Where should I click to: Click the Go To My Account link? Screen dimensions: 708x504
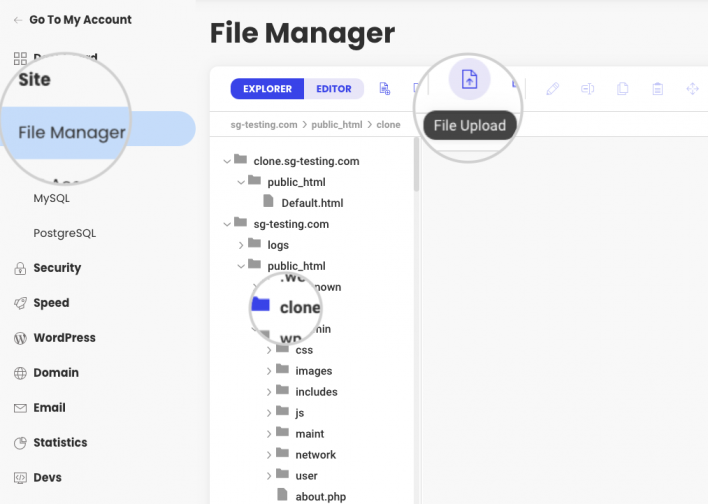pyautogui.click(x=80, y=20)
